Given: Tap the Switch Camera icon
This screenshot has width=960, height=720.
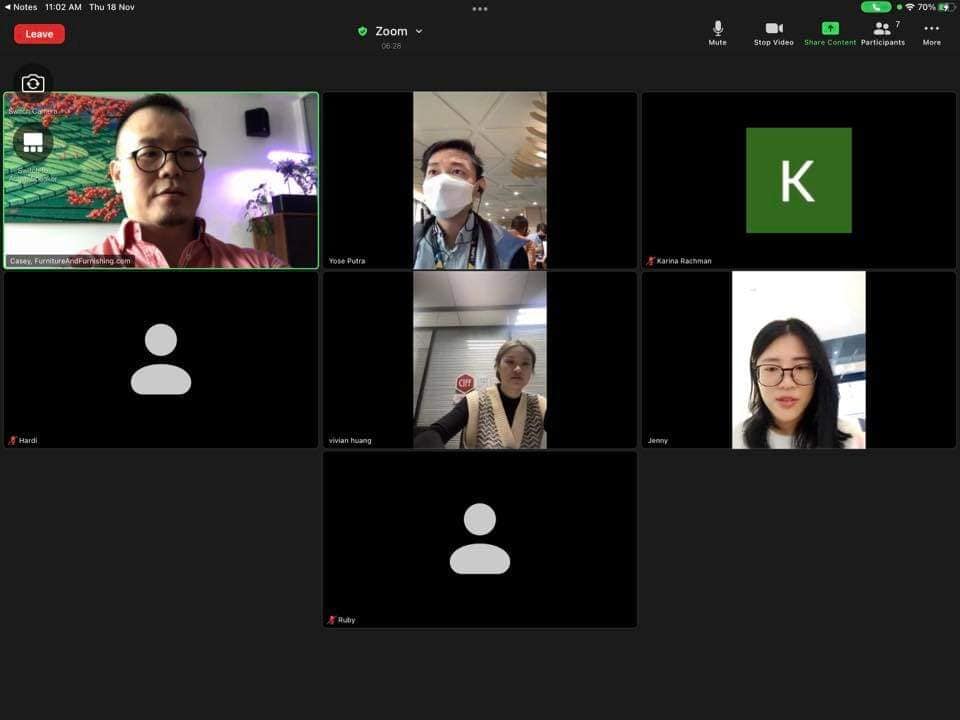Looking at the screenshot, I should [x=33, y=84].
